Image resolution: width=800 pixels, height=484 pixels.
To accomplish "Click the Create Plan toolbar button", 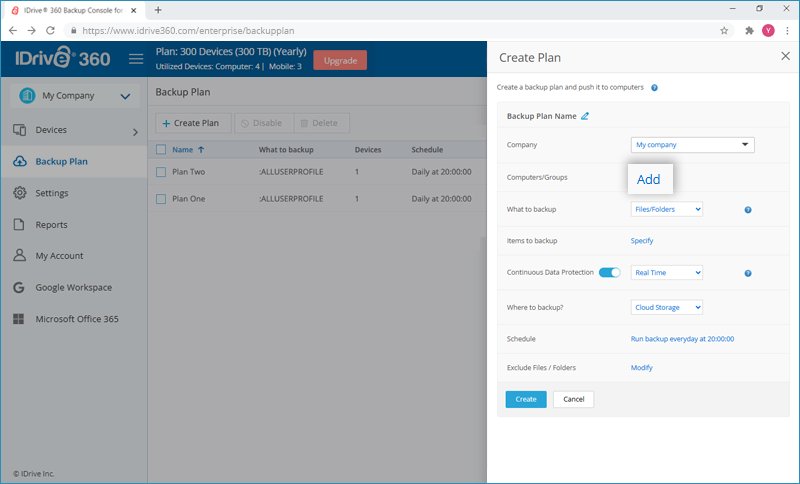I will point(193,123).
